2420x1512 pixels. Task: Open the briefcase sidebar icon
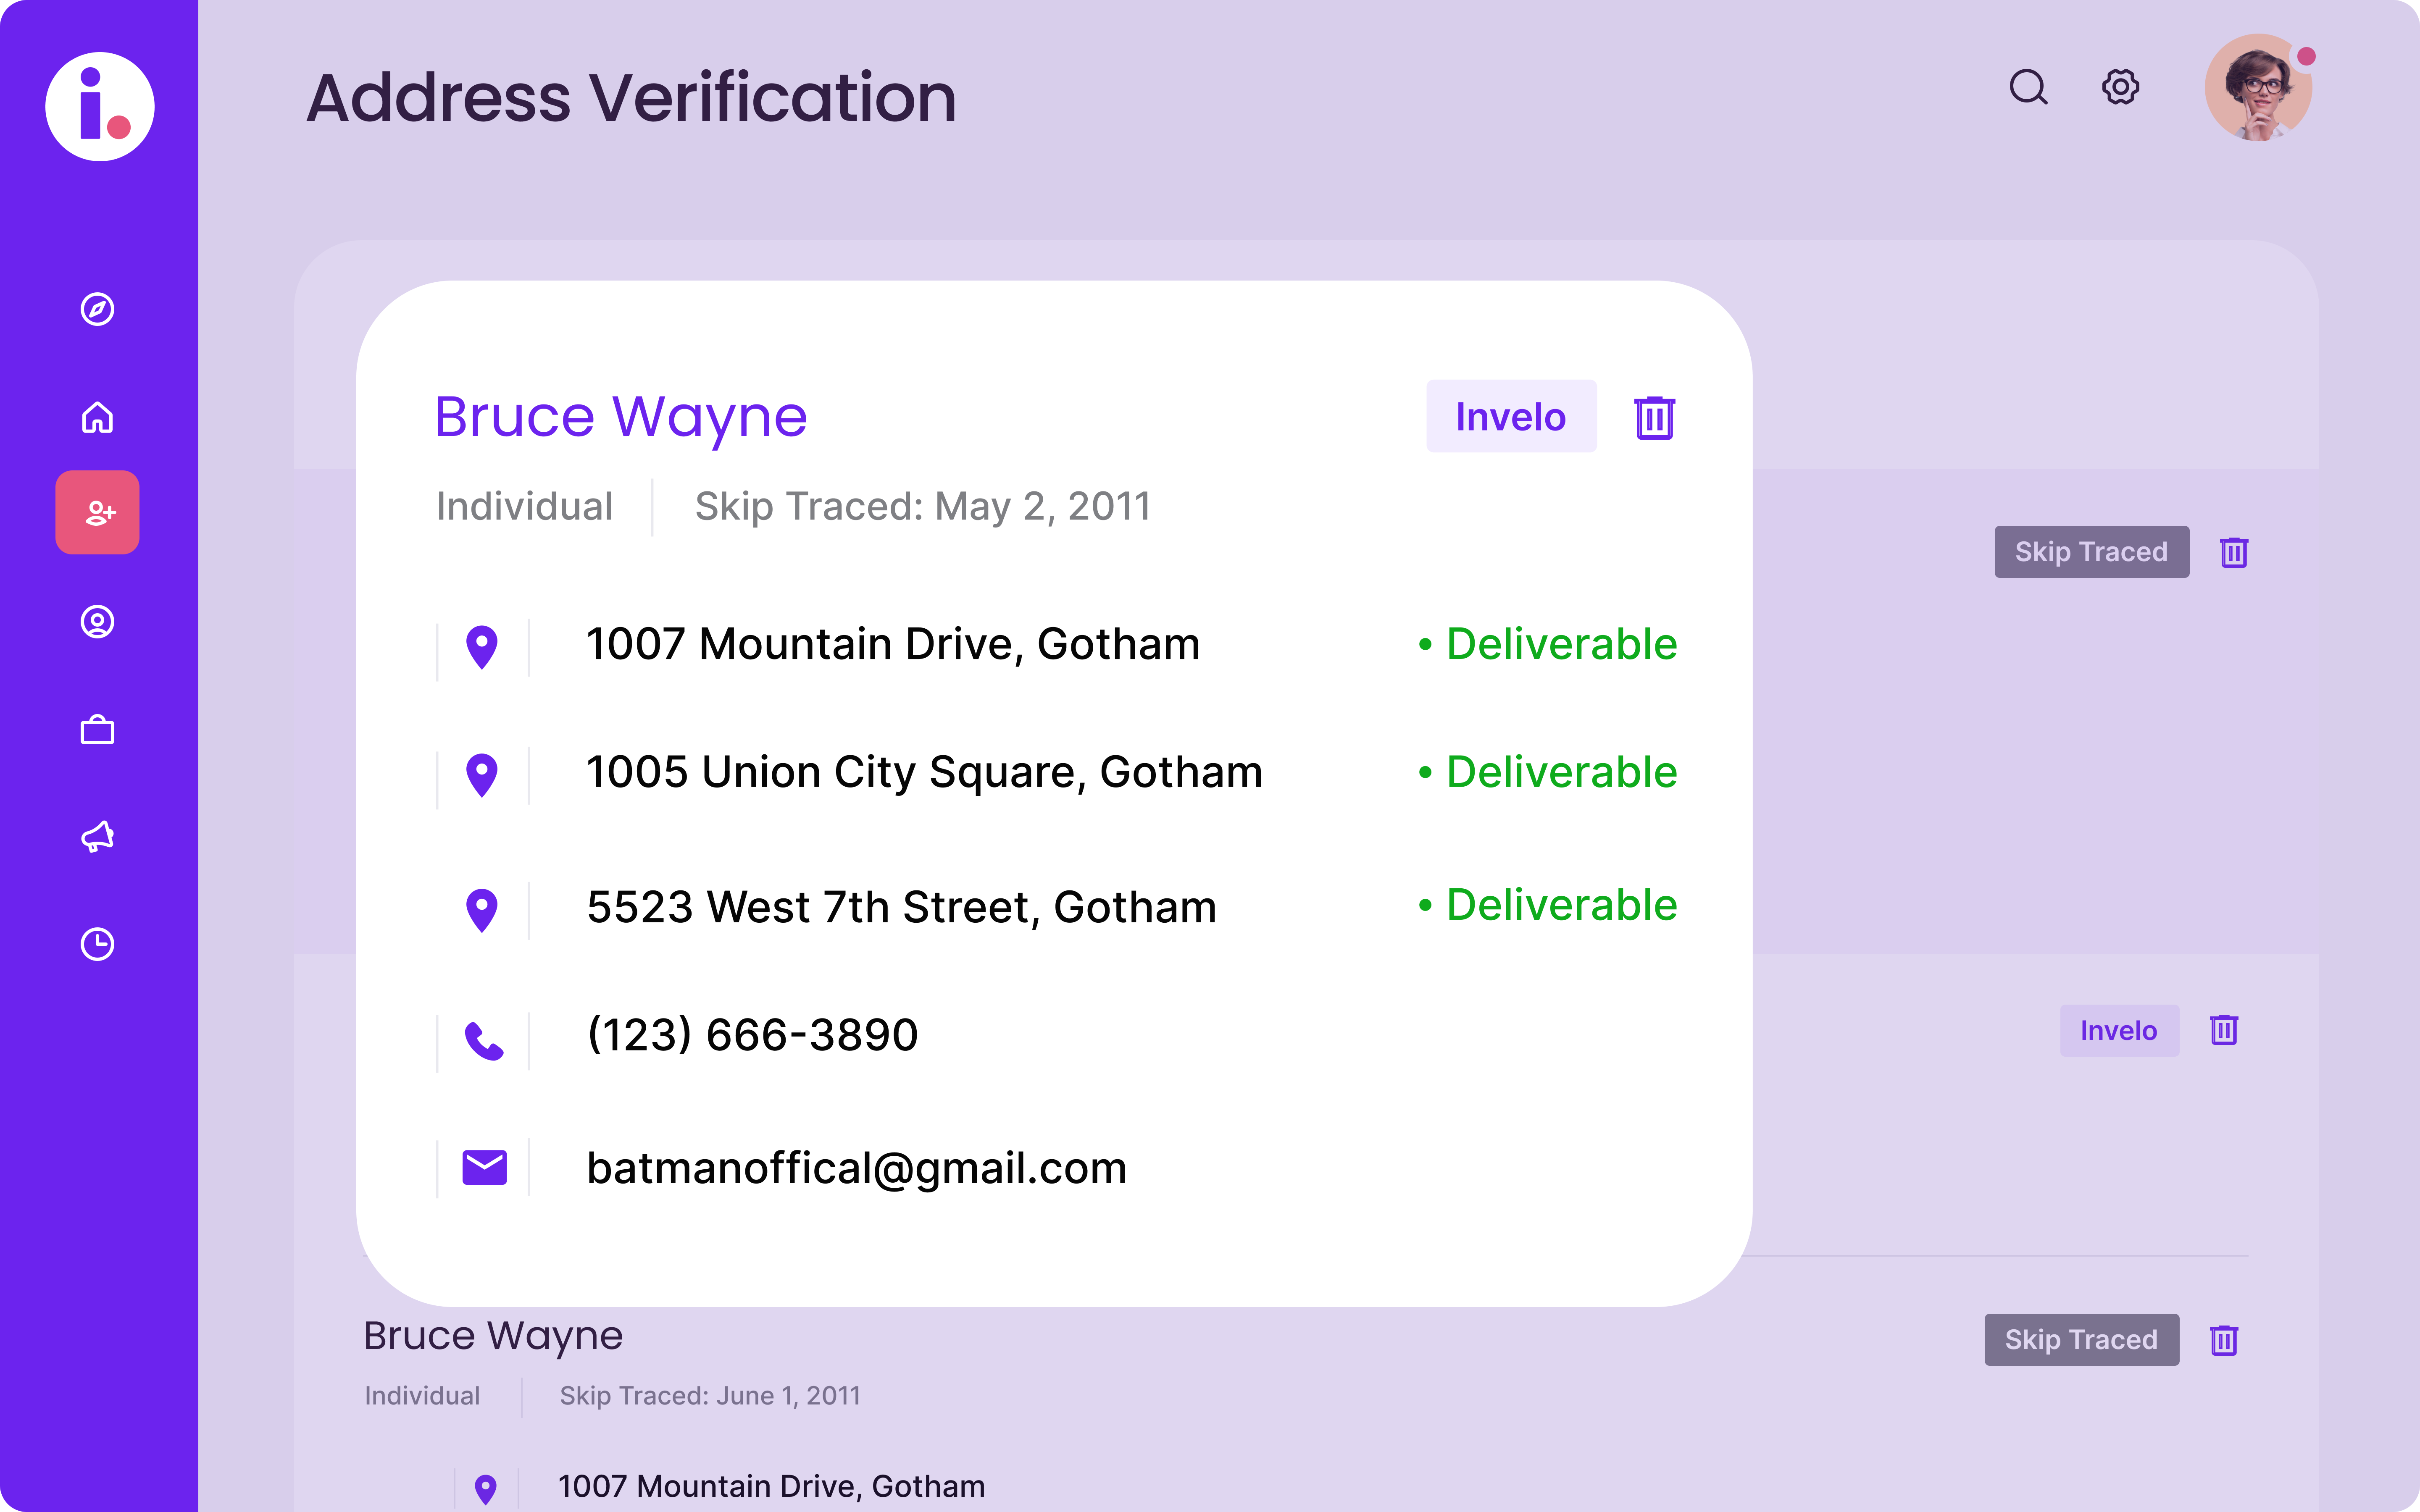click(x=97, y=730)
